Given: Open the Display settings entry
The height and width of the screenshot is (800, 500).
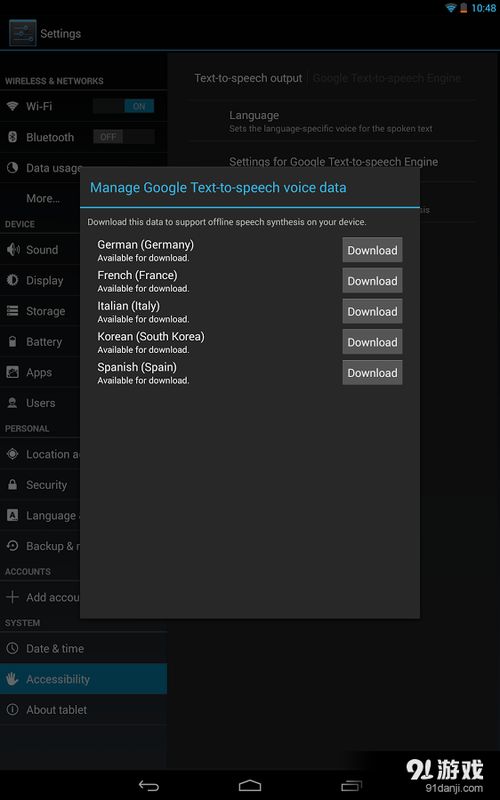Looking at the screenshot, I should coord(40,280).
